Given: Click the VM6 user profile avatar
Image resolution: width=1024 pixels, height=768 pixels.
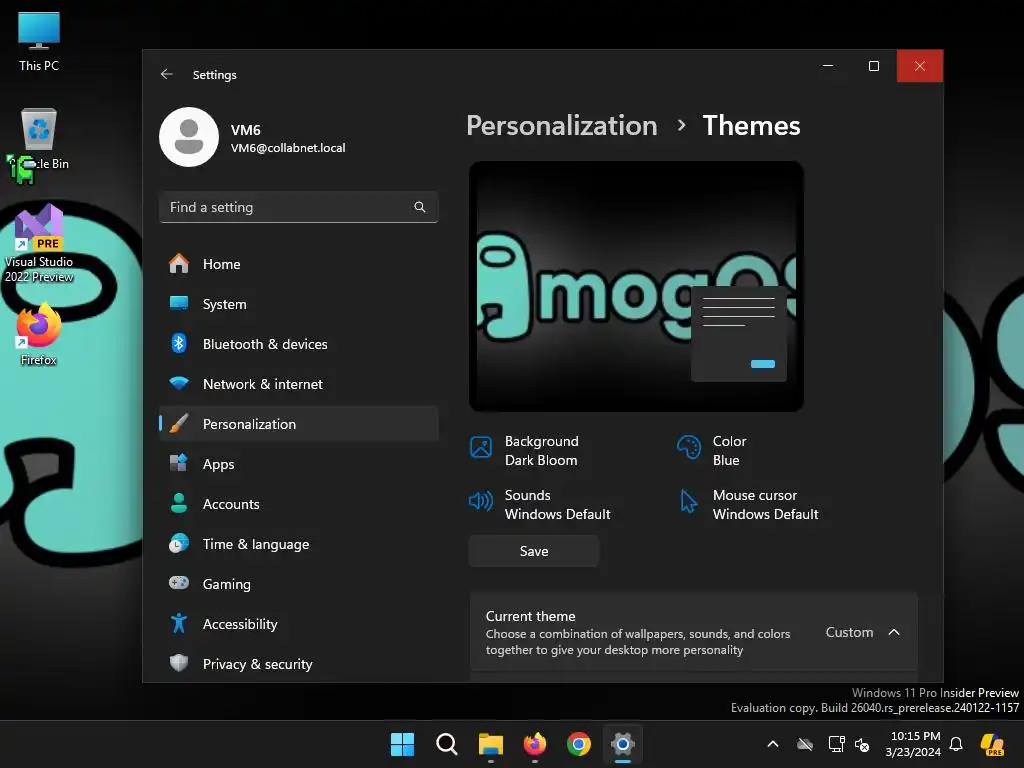Looking at the screenshot, I should pos(189,137).
